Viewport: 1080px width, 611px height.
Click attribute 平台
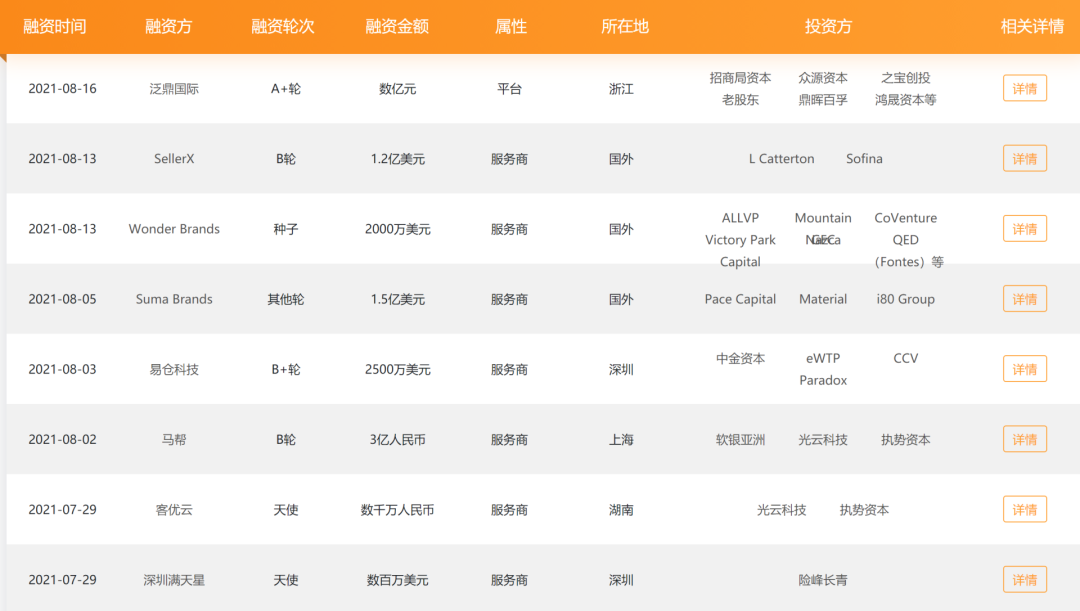[x=510, y=89]
